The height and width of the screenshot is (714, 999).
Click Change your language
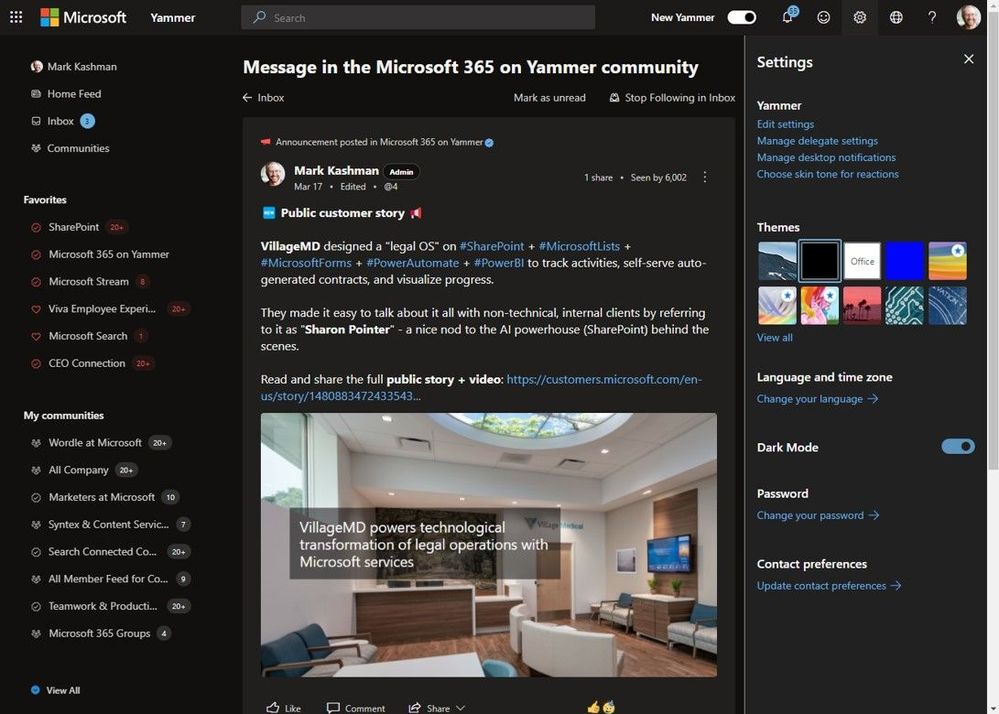pos(817,399)
